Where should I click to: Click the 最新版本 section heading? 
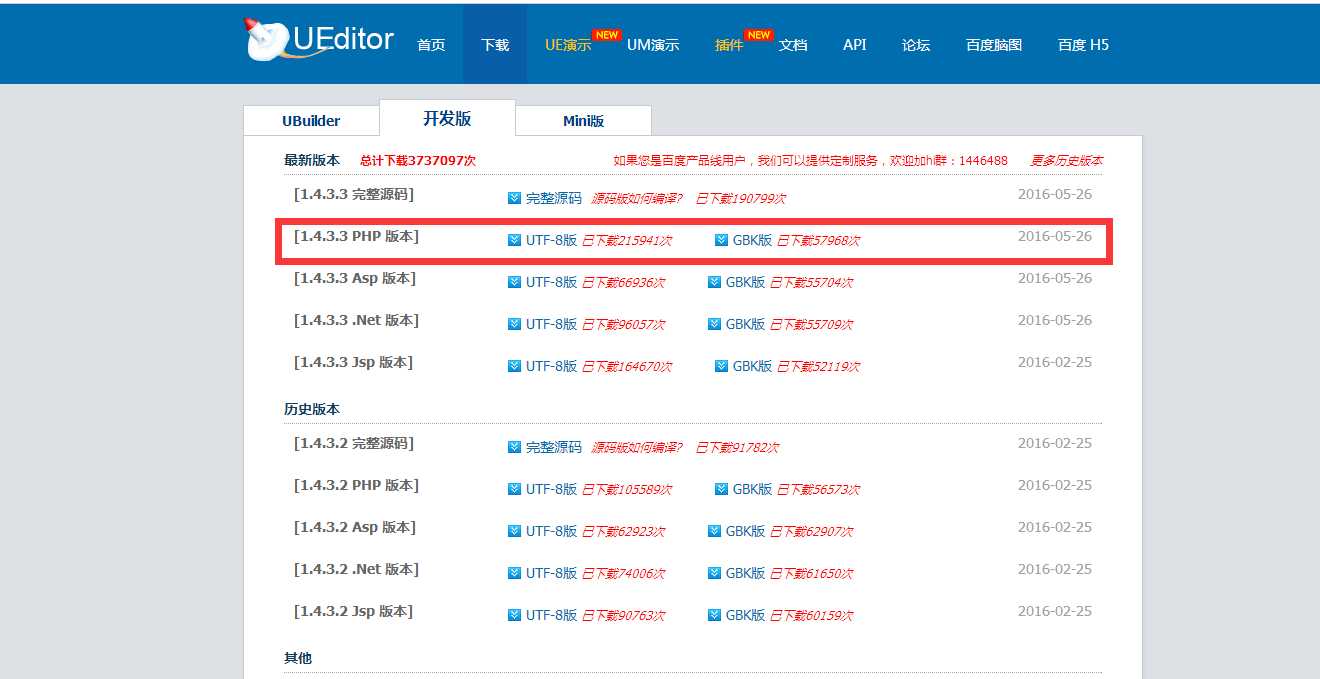click(312, 160)
